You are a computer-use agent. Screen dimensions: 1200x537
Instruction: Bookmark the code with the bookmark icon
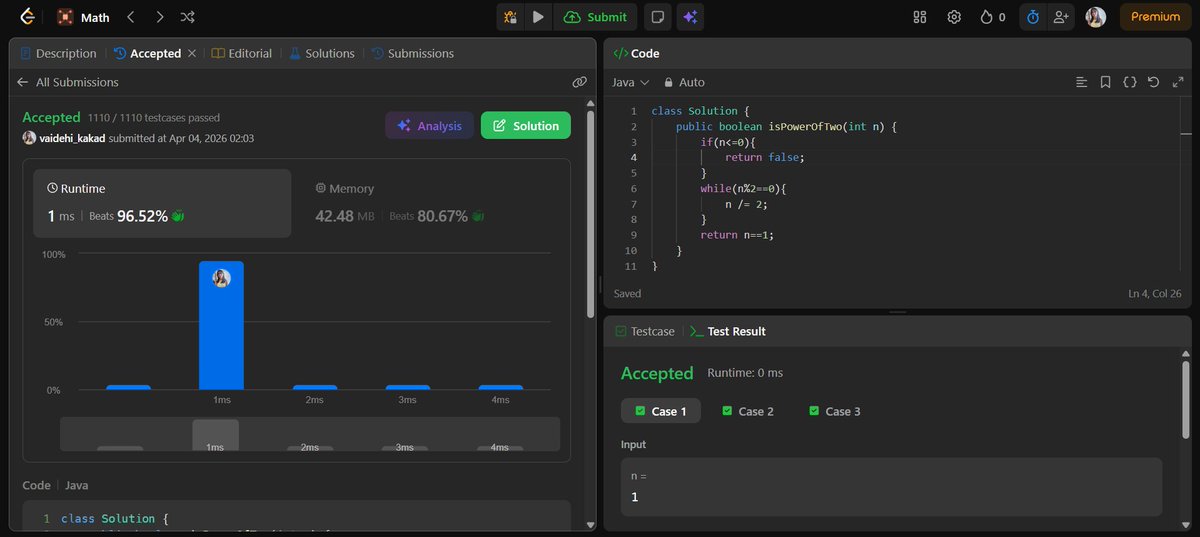(x=1105, y=82)
